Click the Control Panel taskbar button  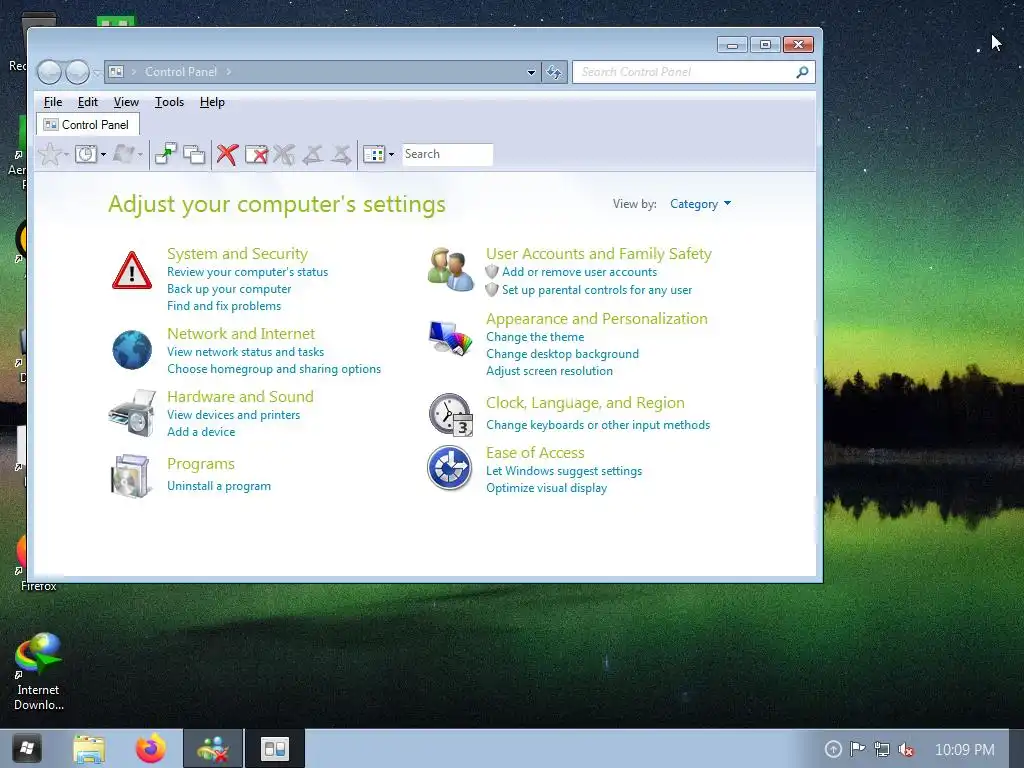275,748
